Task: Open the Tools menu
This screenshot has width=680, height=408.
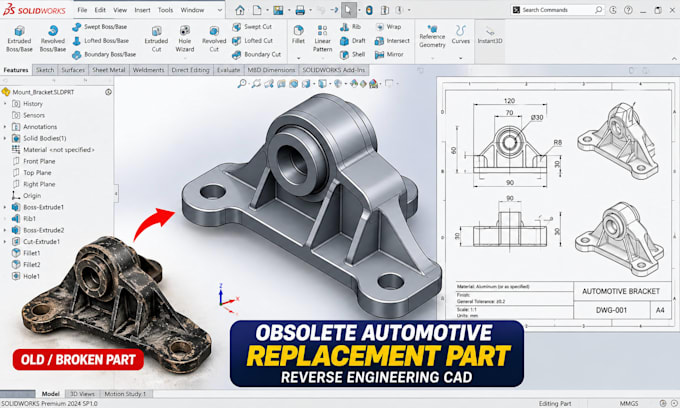Action: 165,10
